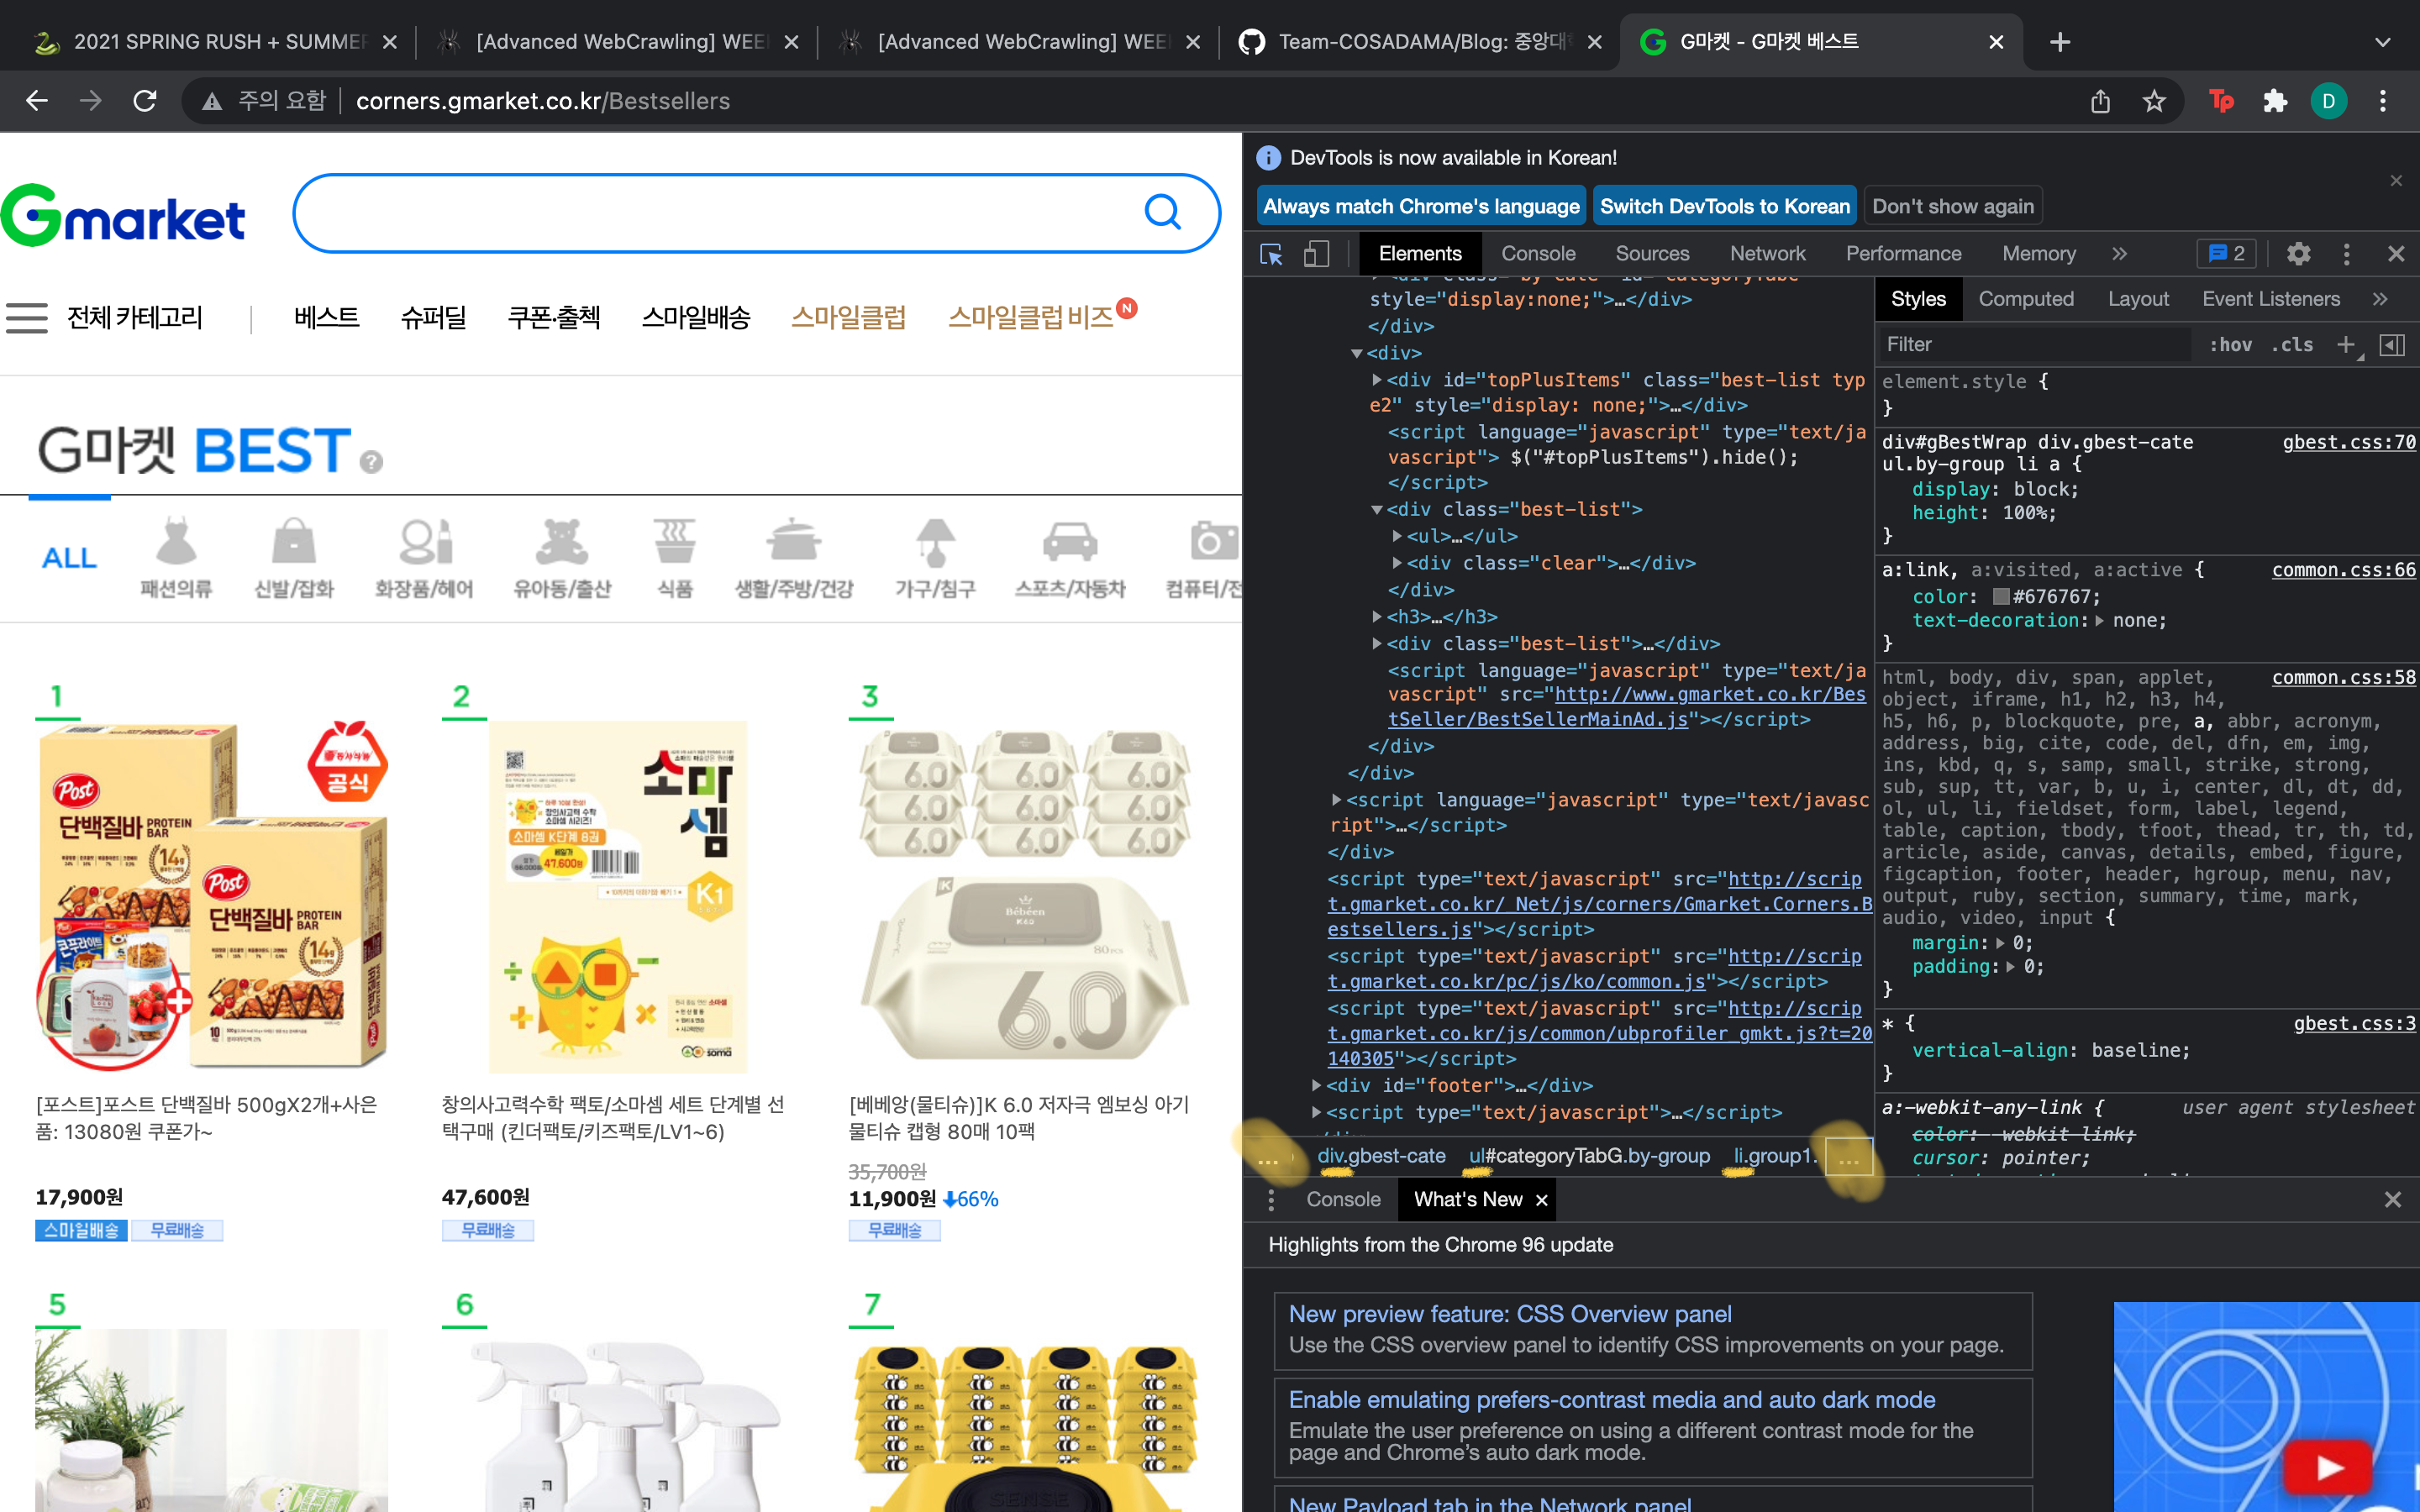Open the Performance panel tab

click(1903, 254)
